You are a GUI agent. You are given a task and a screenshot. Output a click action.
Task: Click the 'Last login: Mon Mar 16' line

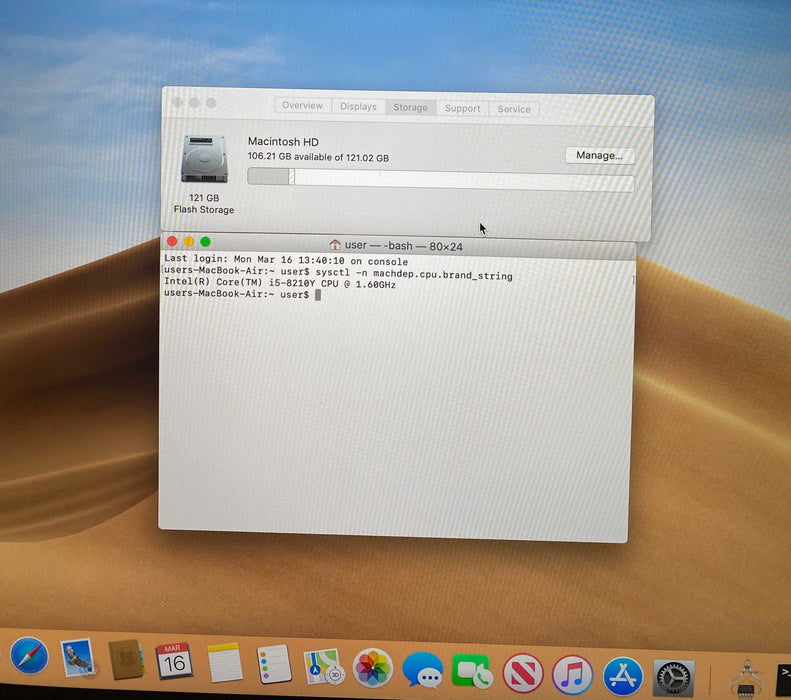[x=286, y=260]
